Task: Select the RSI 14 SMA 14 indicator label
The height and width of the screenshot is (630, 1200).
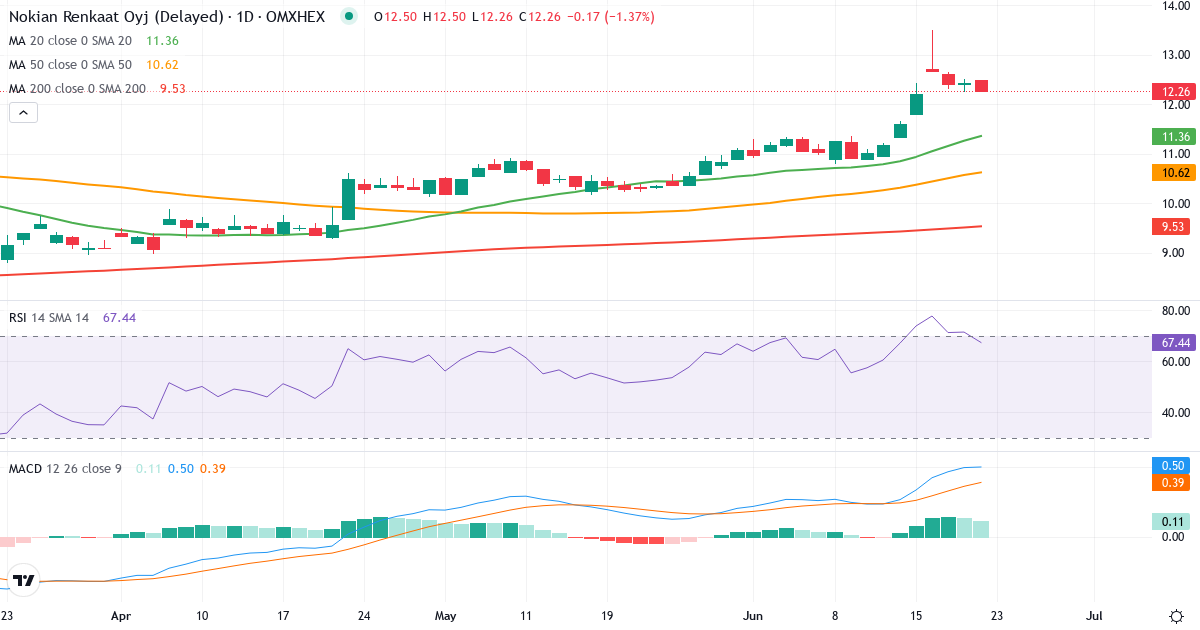Action: [x=49, y=317]
